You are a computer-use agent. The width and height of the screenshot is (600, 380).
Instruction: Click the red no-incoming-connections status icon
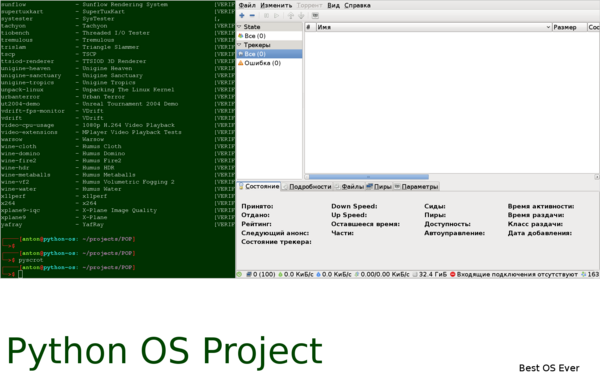pyautogui.click(x=452, y=274)
